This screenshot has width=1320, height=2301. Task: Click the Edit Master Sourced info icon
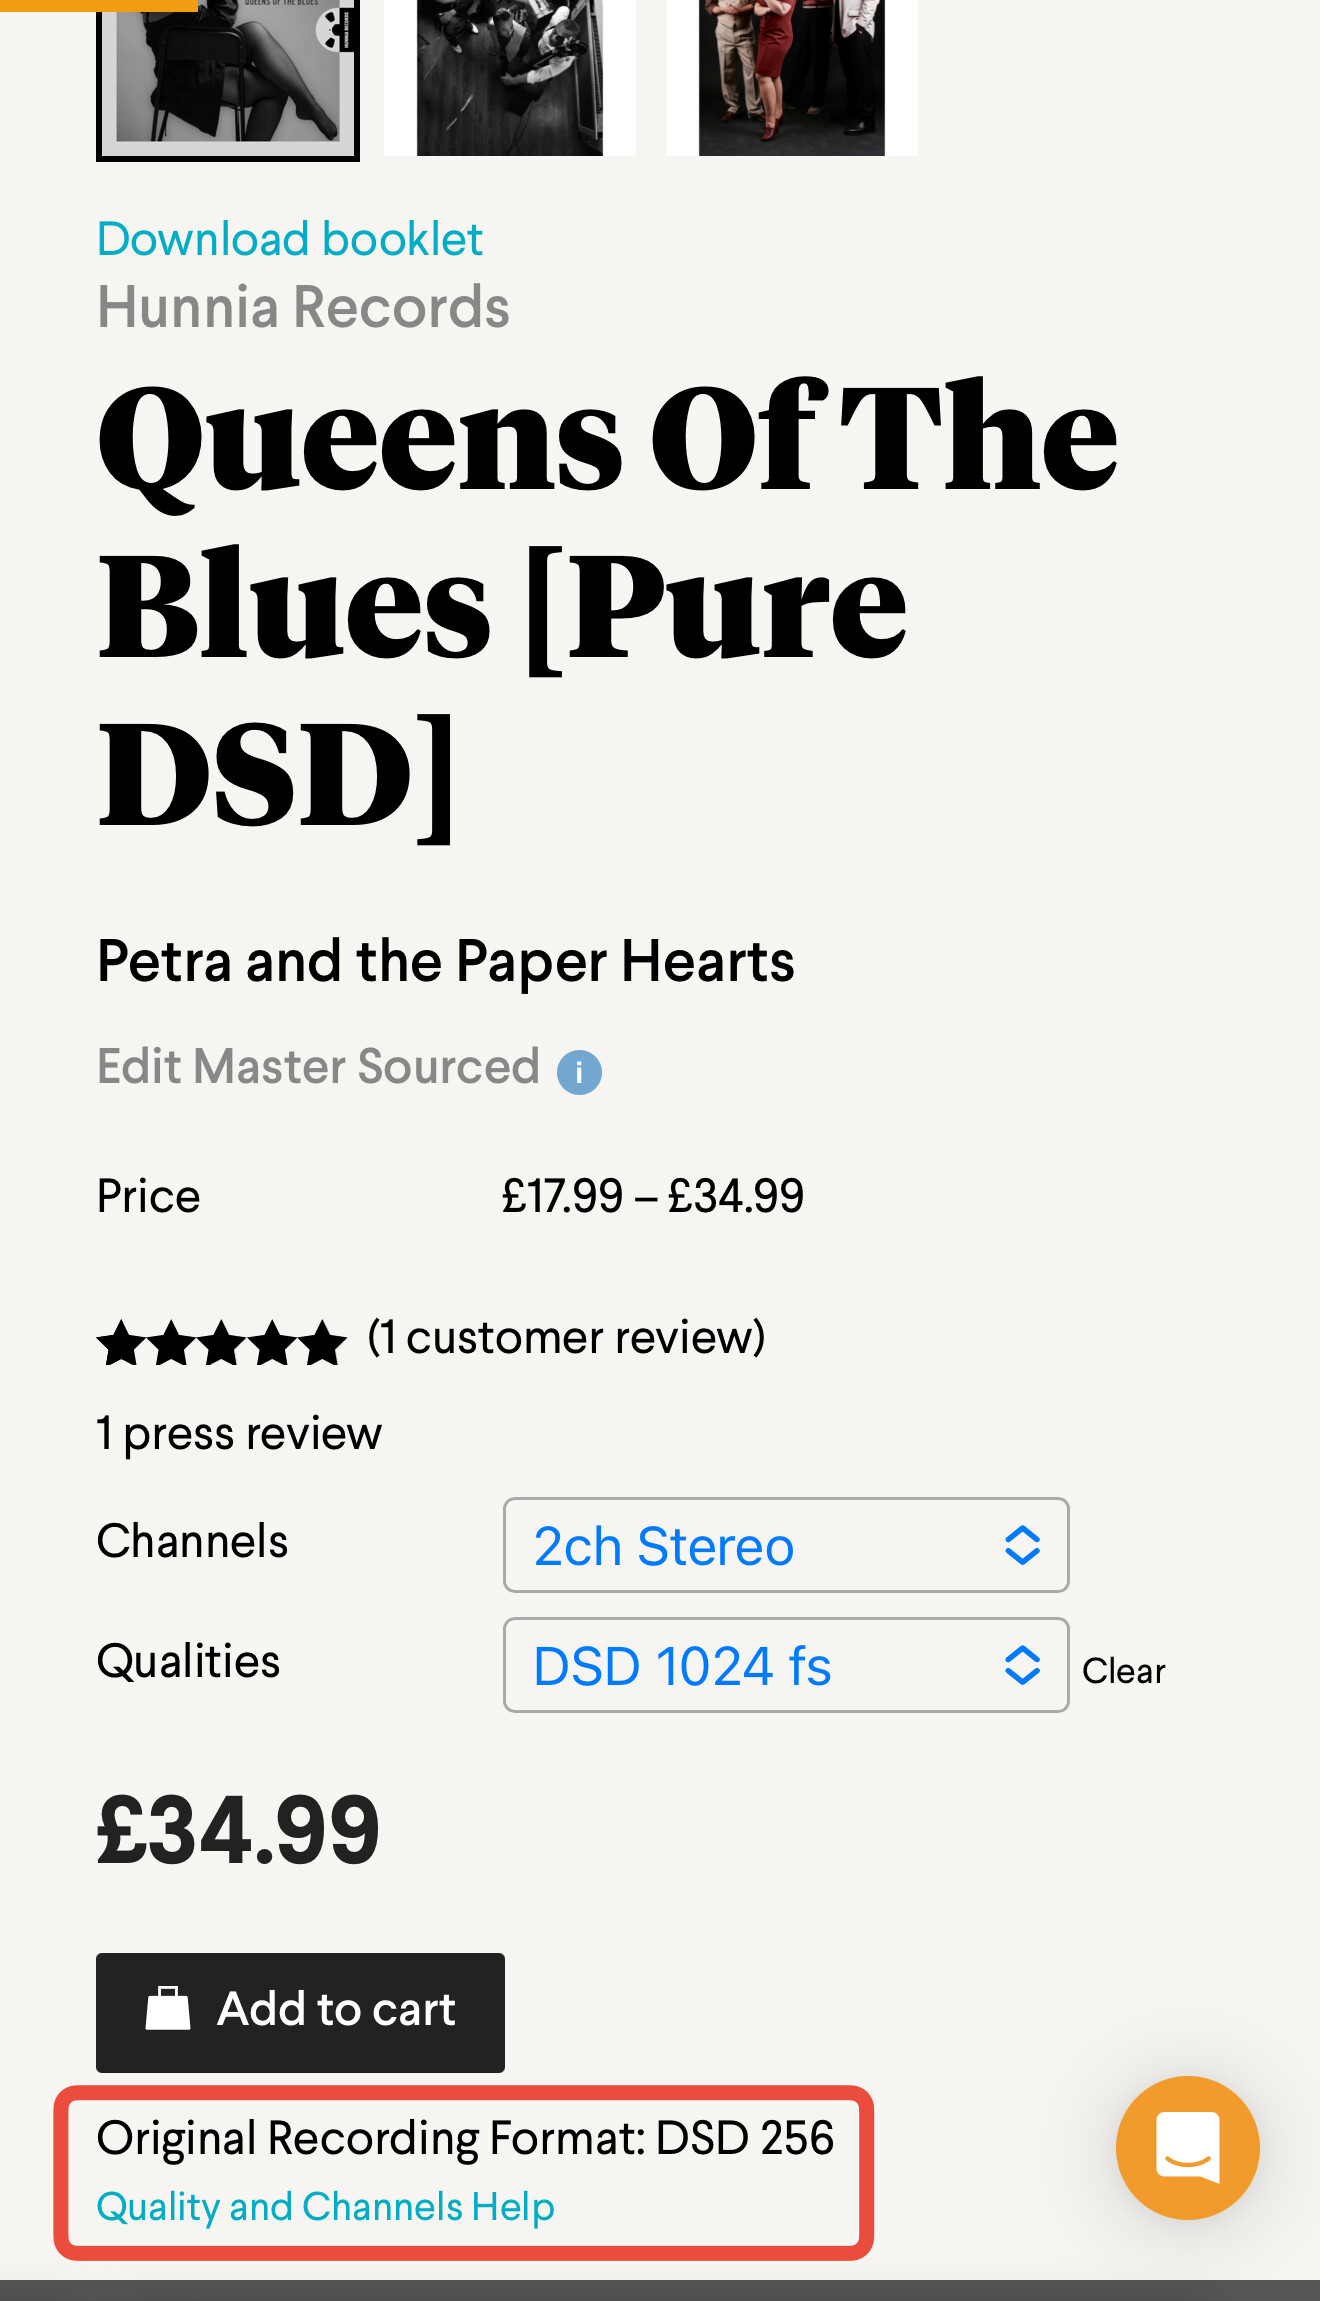(579, 1073)
